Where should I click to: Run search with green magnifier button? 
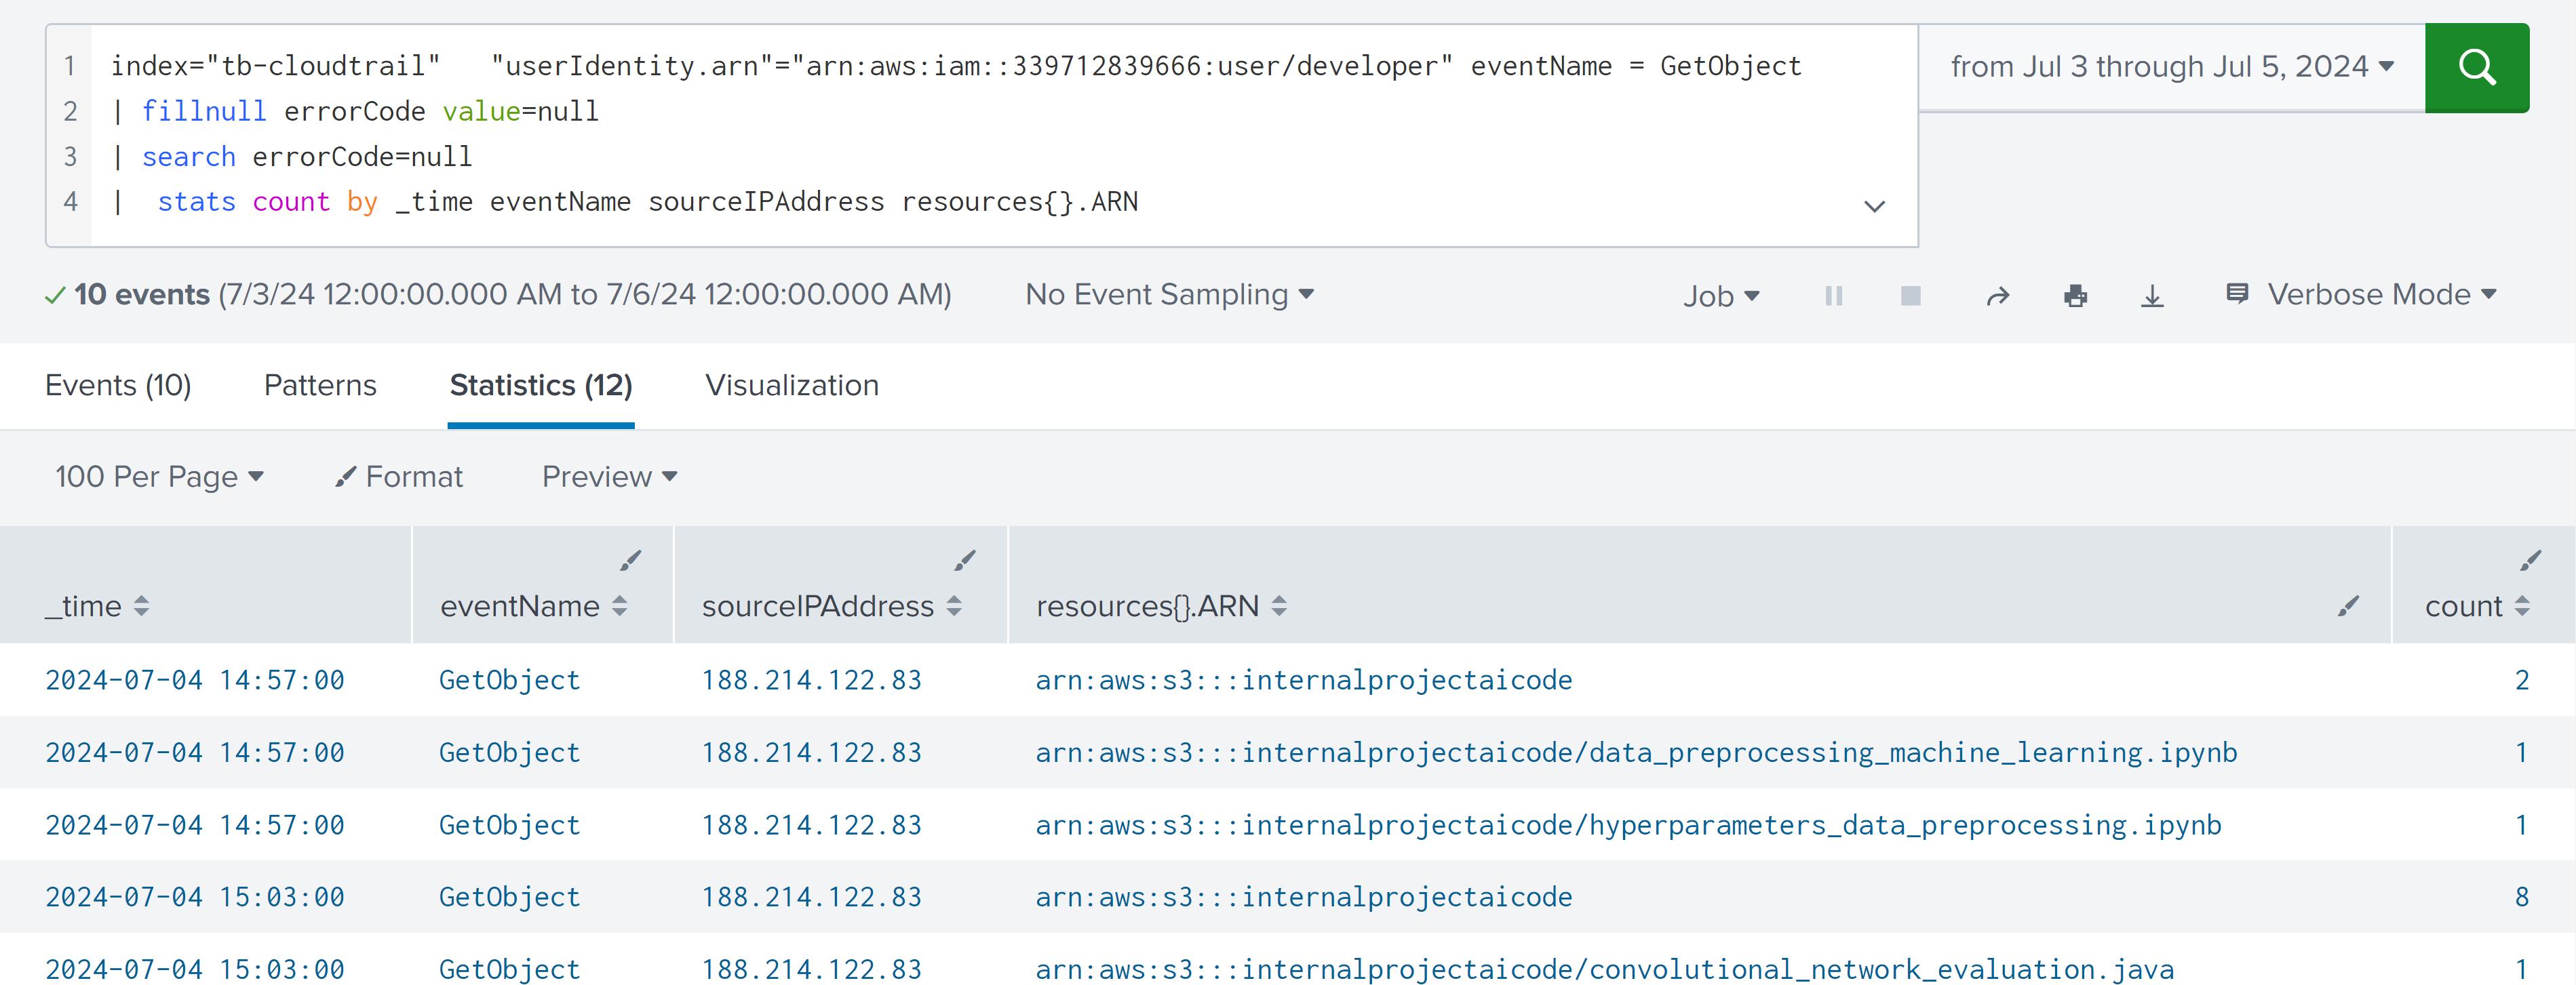[x=2476, y=68]
